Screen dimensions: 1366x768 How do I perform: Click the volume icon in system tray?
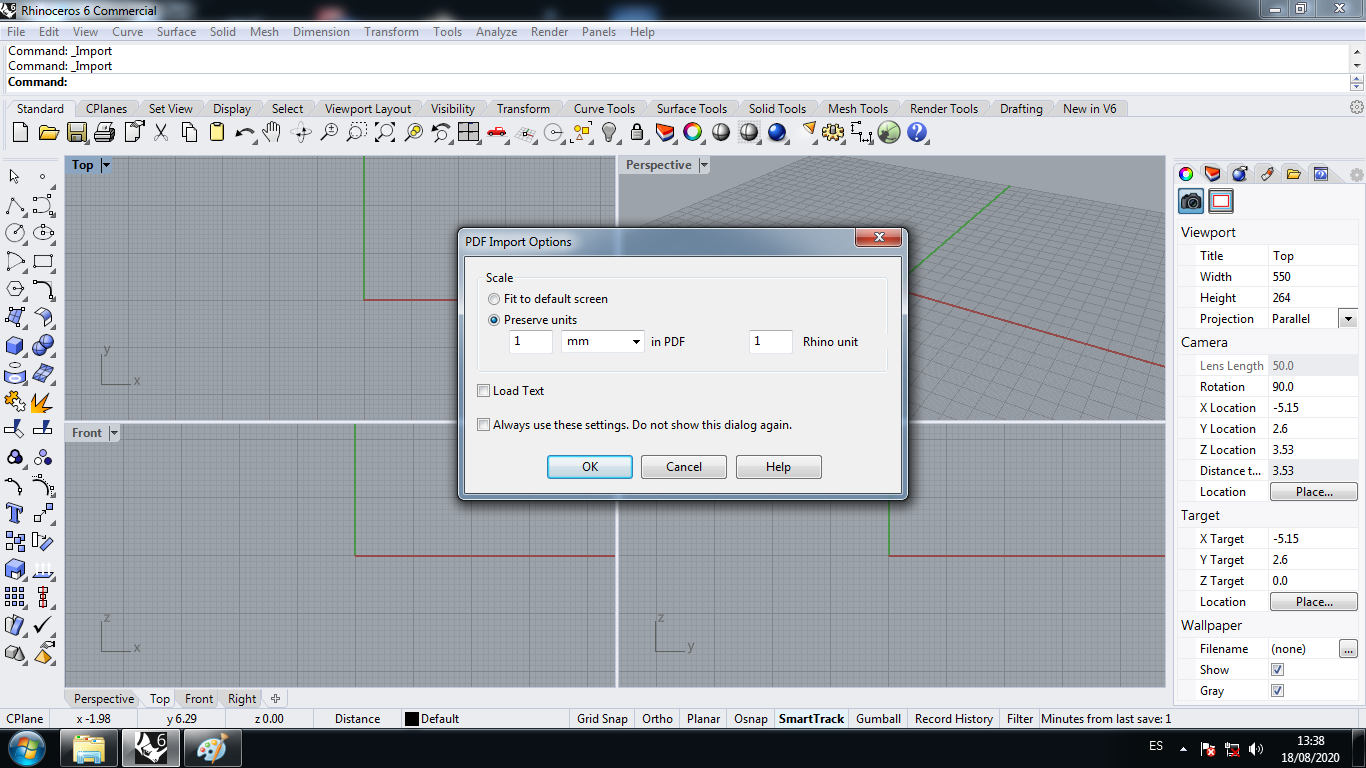pyautogui.click(x=1255, y=748)
